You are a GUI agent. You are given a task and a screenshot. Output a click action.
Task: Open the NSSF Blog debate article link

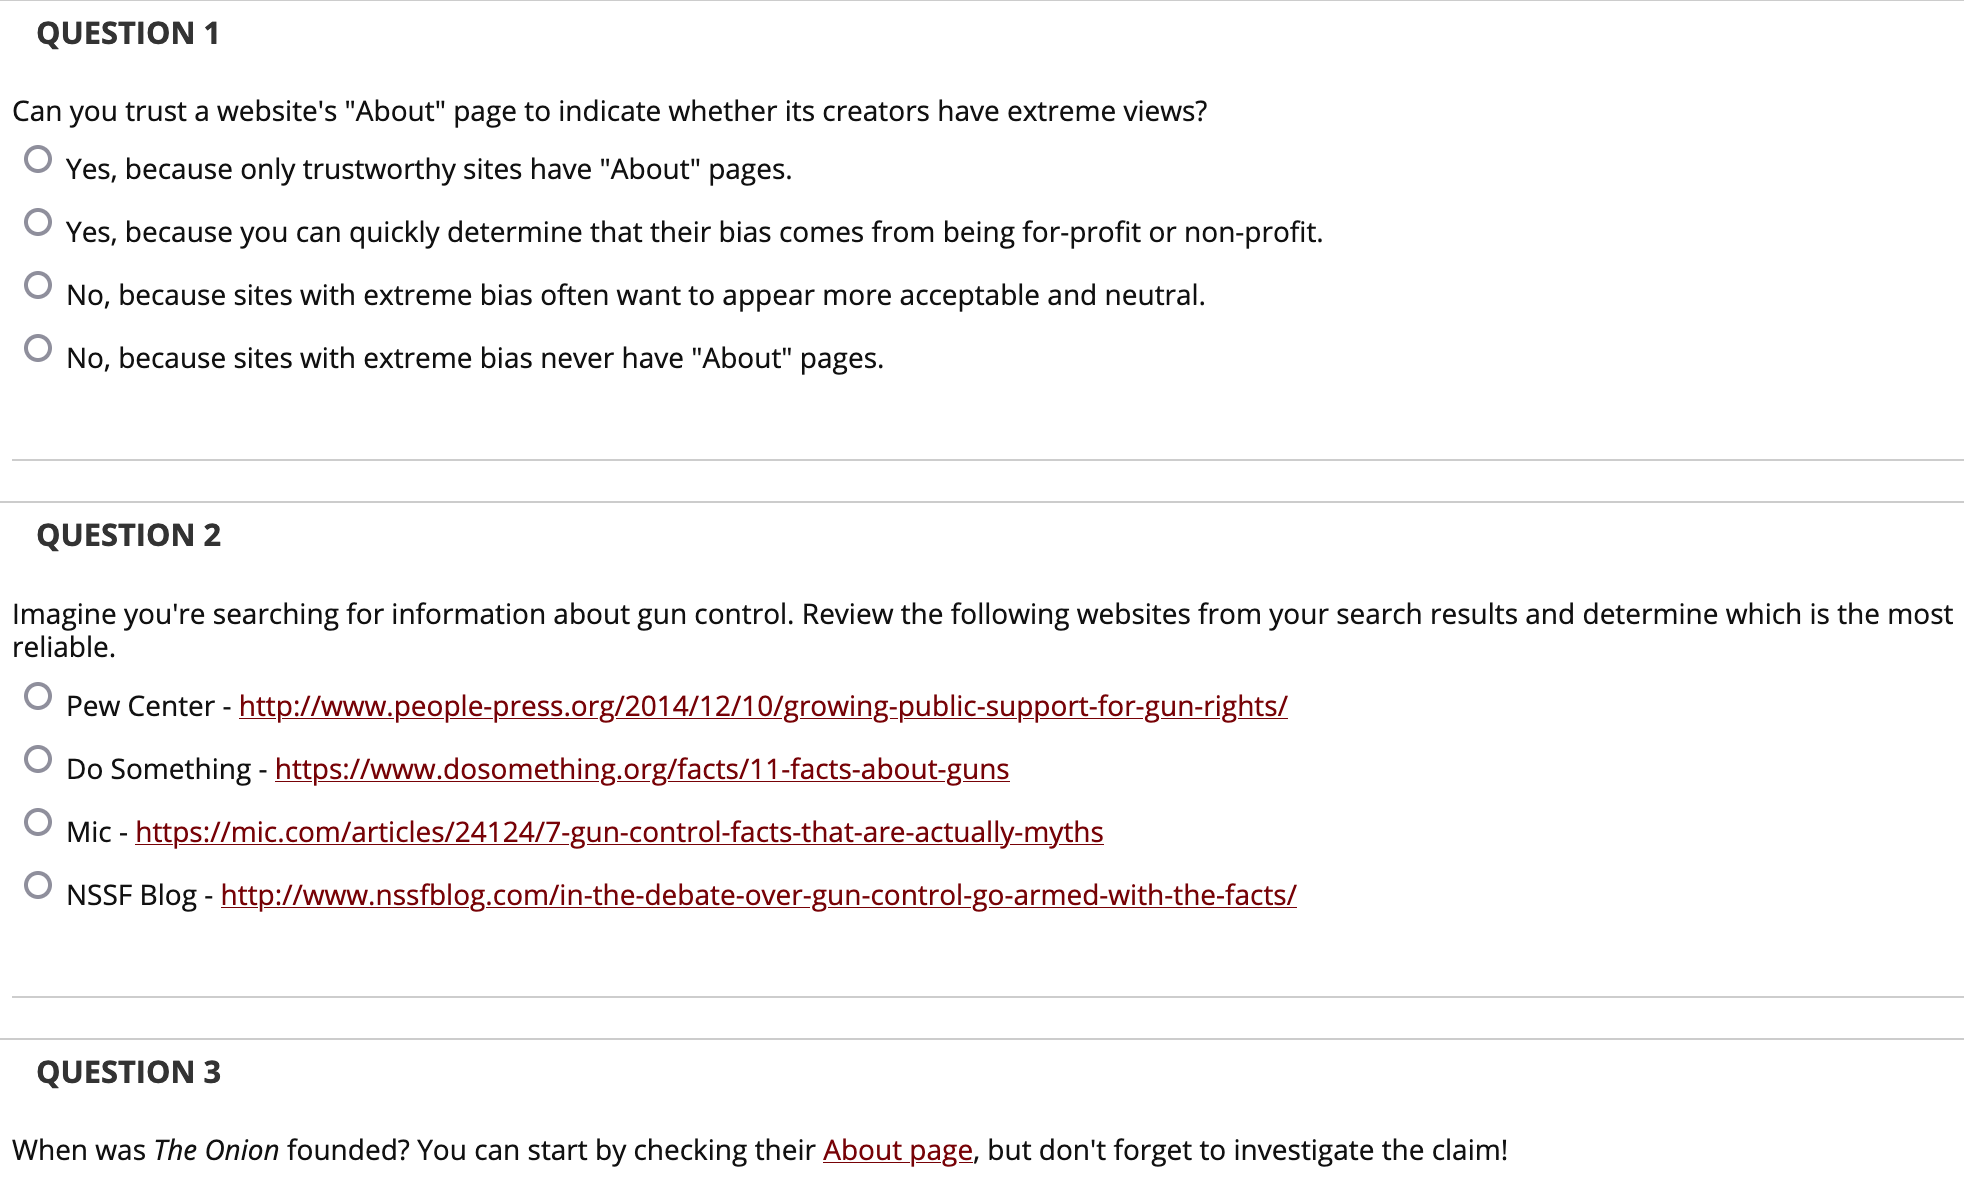(x=757, y=895)
